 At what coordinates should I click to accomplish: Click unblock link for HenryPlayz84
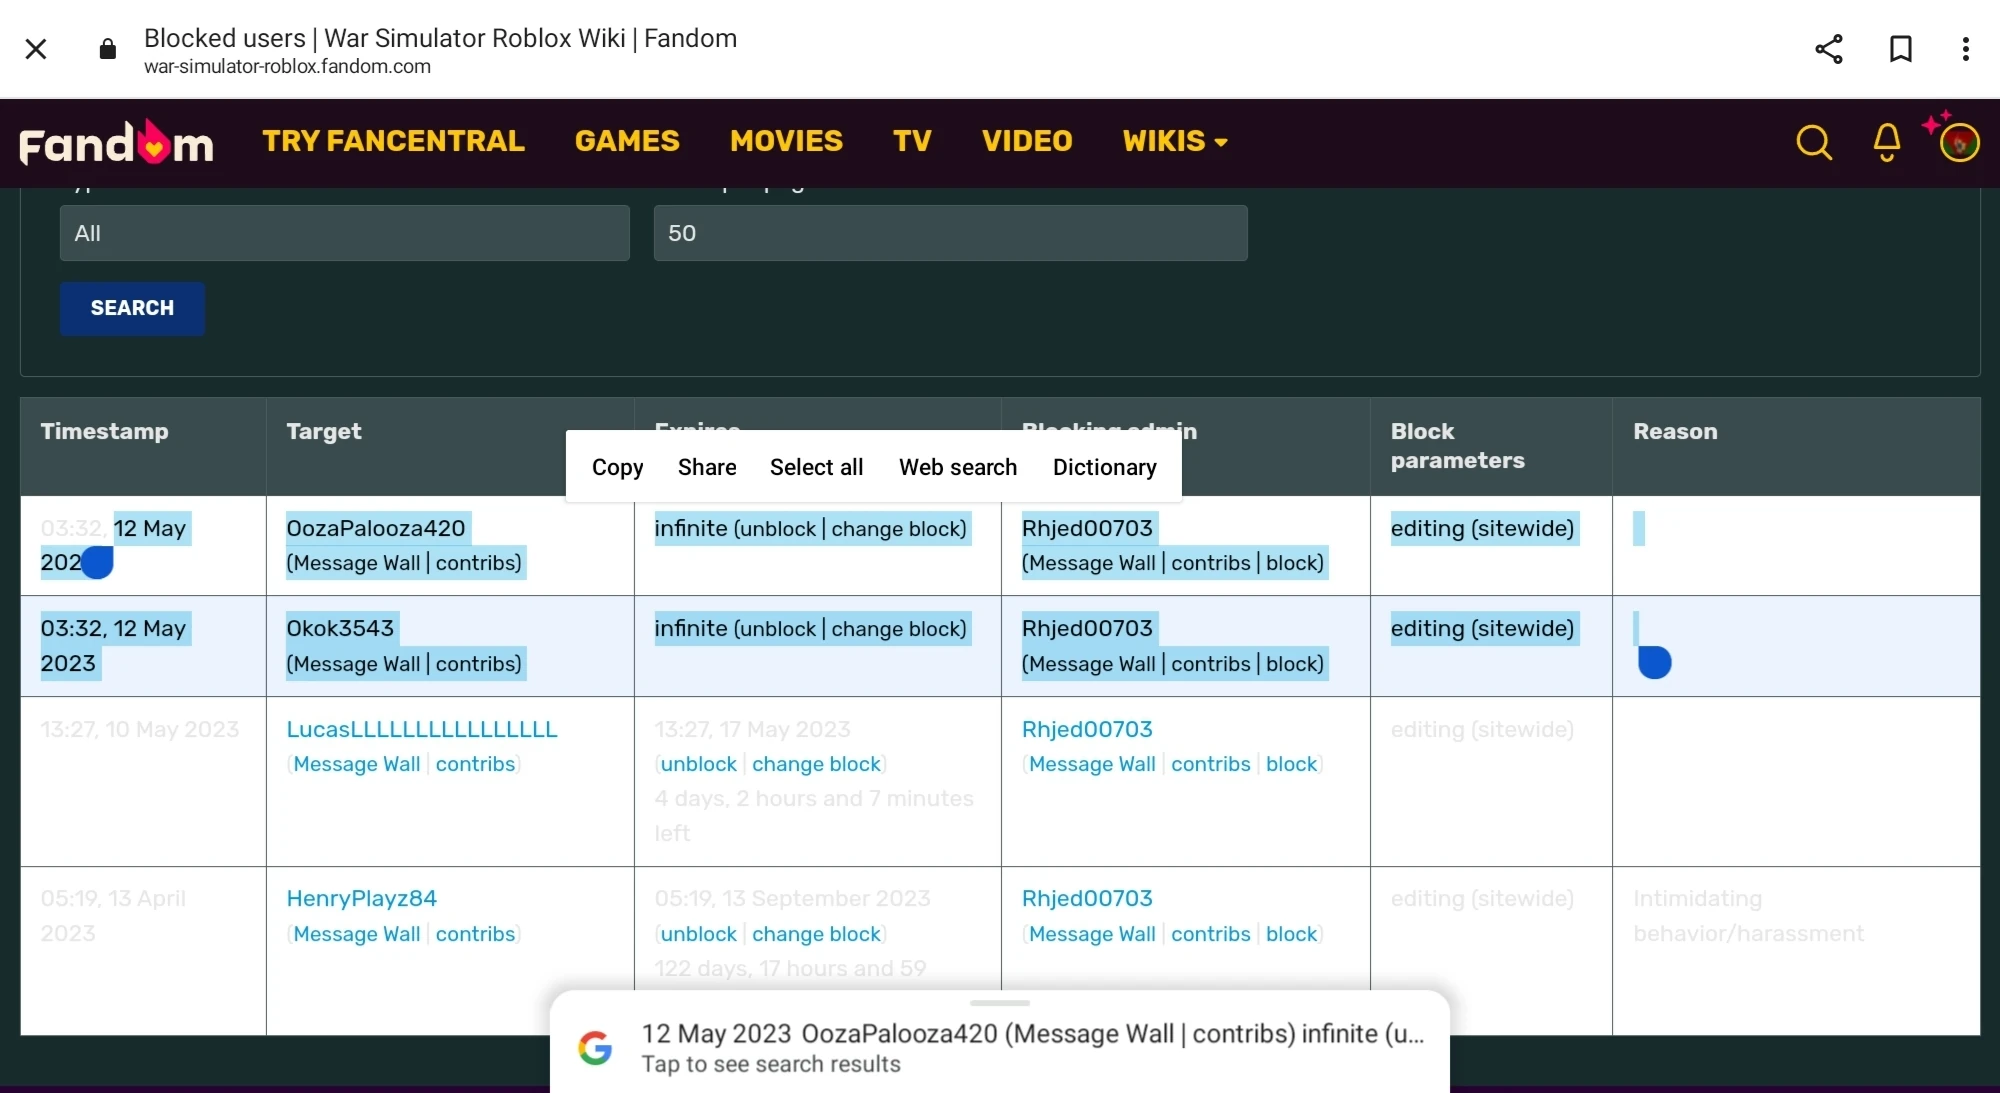(x=698, y=934)
